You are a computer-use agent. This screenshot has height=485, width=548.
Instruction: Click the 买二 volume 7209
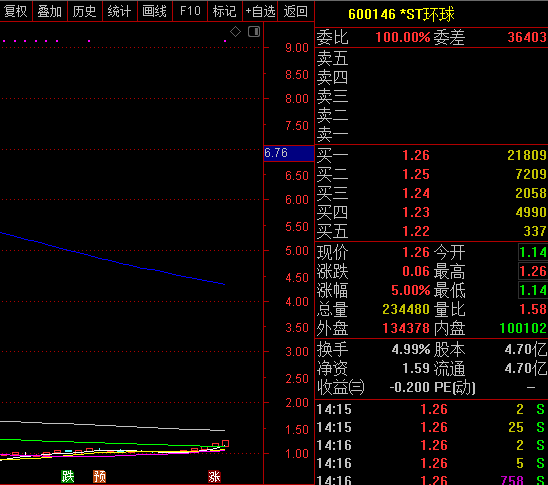(531, 174)
